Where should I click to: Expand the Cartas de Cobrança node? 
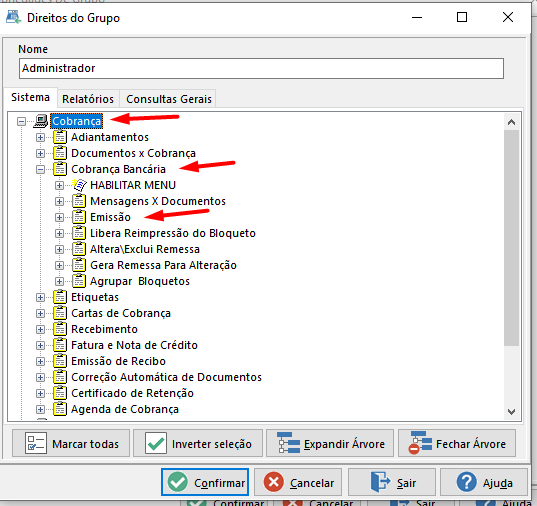(40, 313)
